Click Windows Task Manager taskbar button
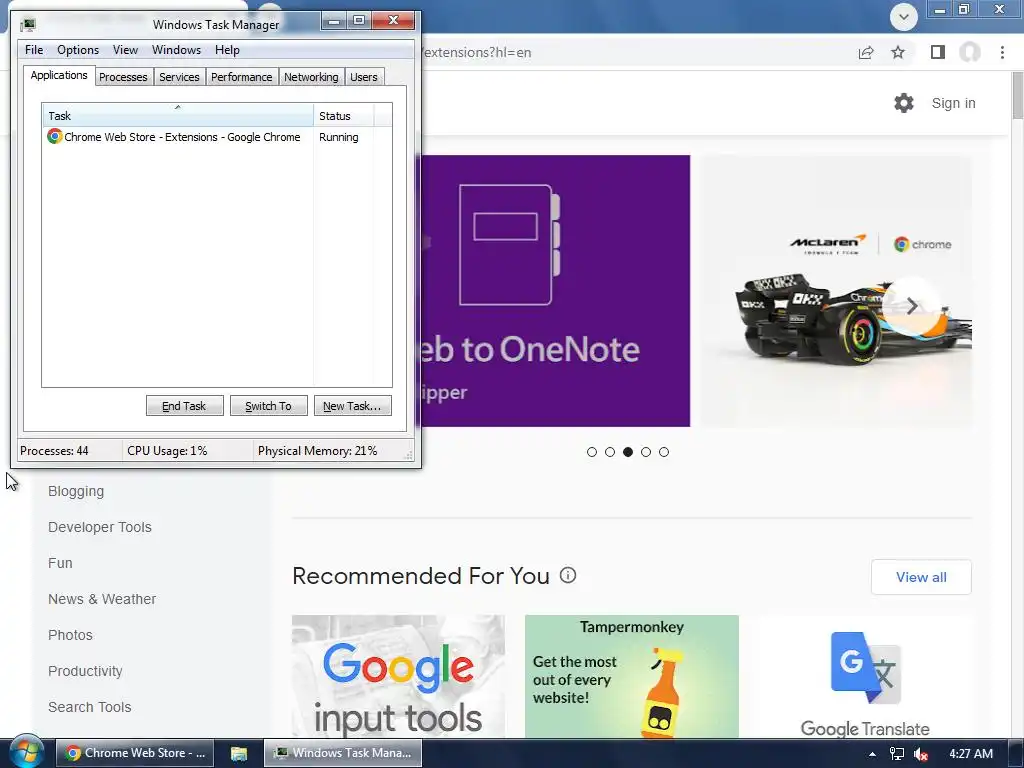 pyautogui.click(x=343, y=753)
